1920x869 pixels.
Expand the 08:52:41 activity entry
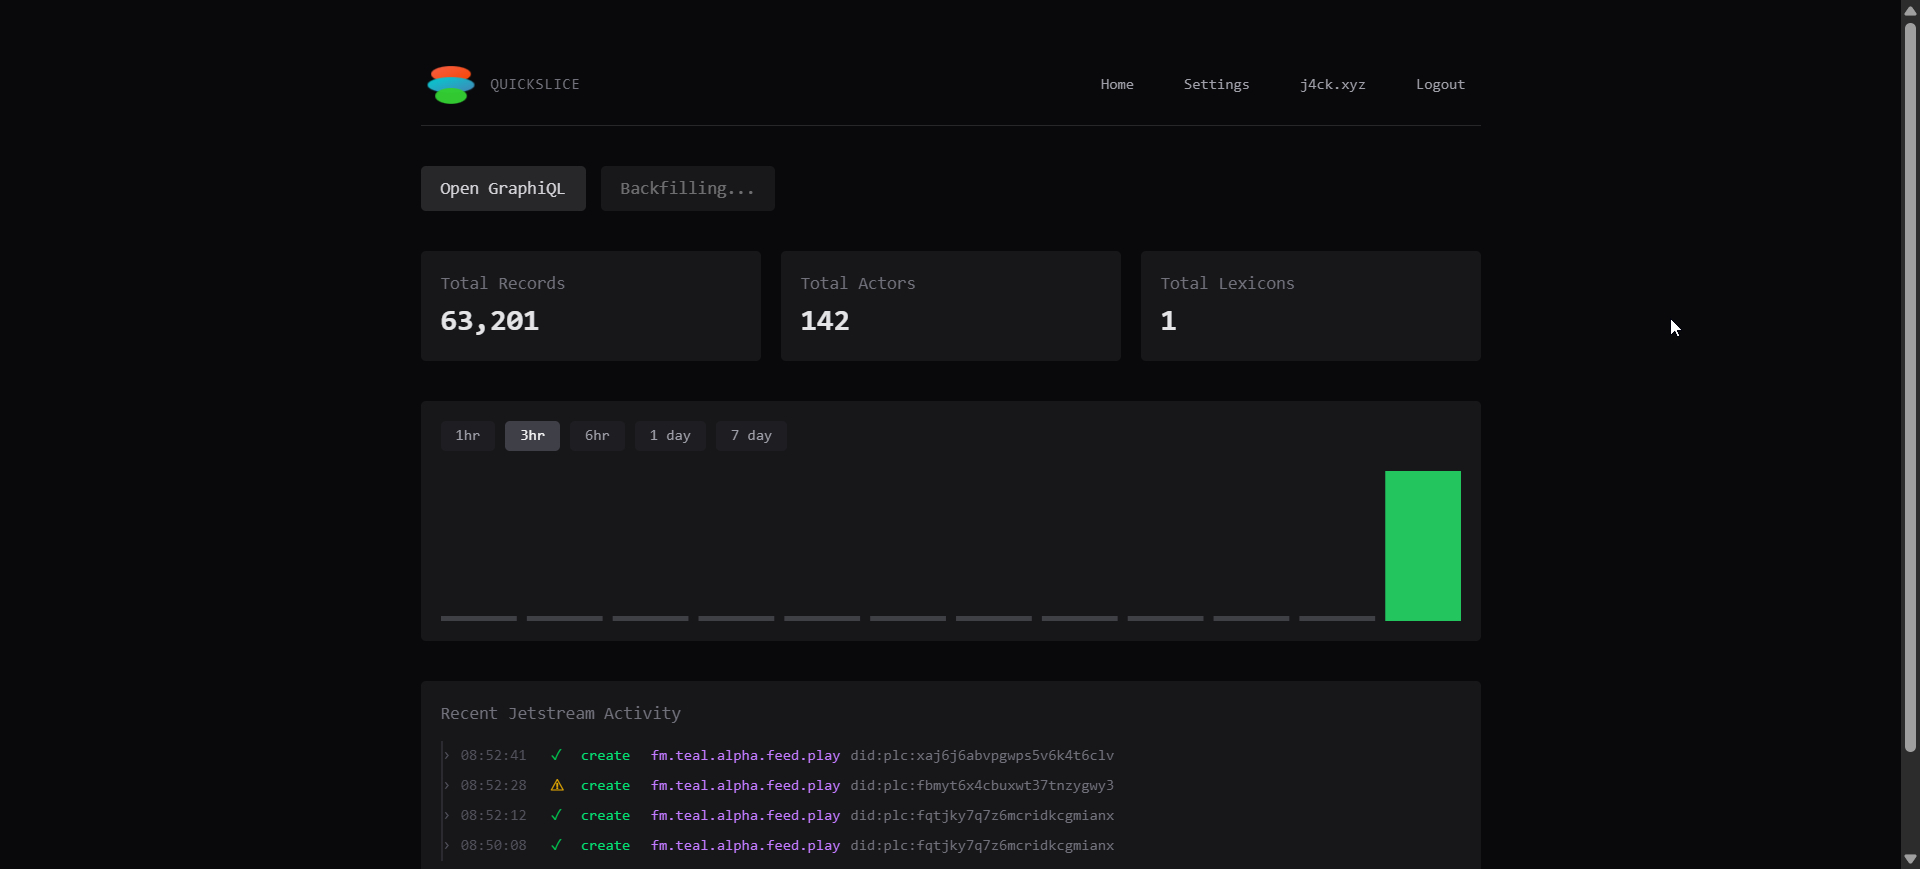coord(447,755)
